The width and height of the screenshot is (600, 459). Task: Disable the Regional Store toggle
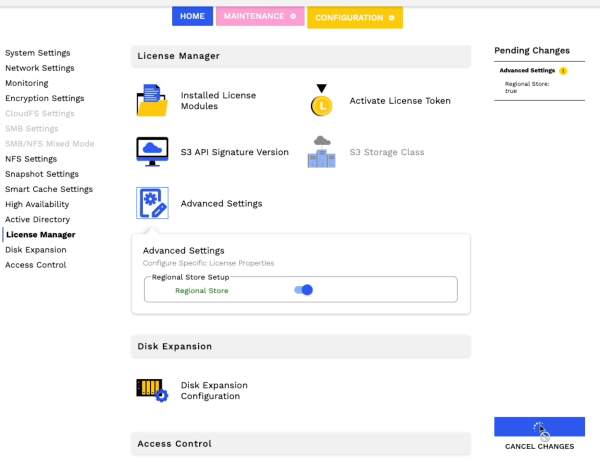pos(304,290)
